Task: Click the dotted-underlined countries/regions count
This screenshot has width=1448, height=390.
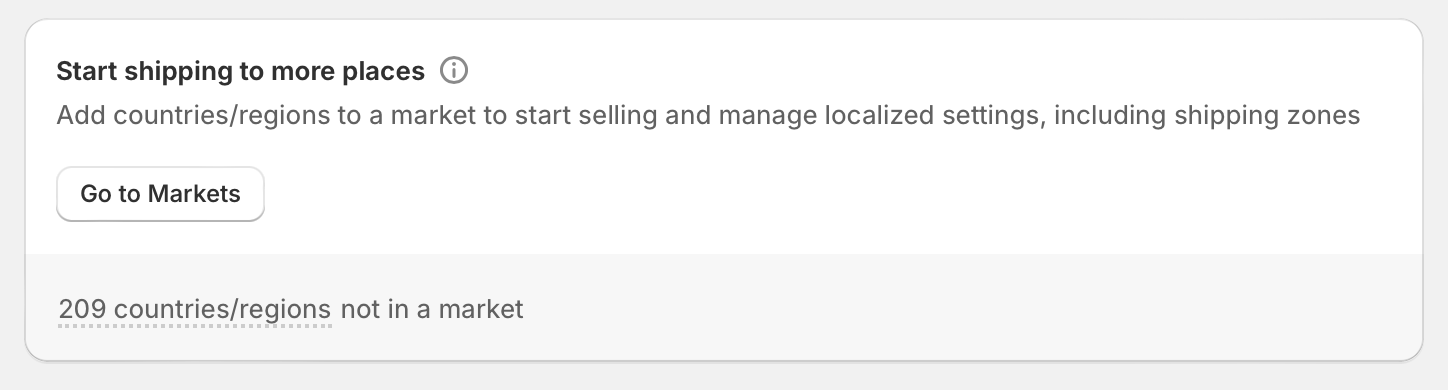Action: [x=195, y=309]
